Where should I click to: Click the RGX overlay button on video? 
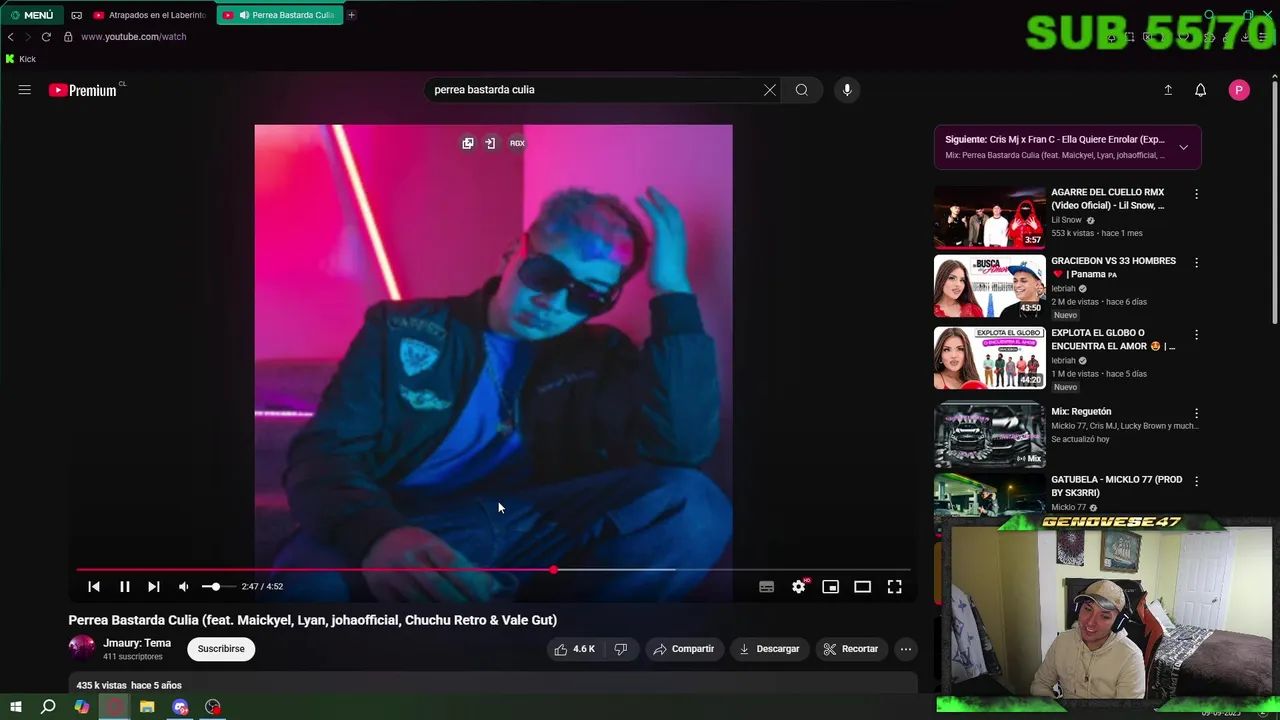click(x=517, y=143)
